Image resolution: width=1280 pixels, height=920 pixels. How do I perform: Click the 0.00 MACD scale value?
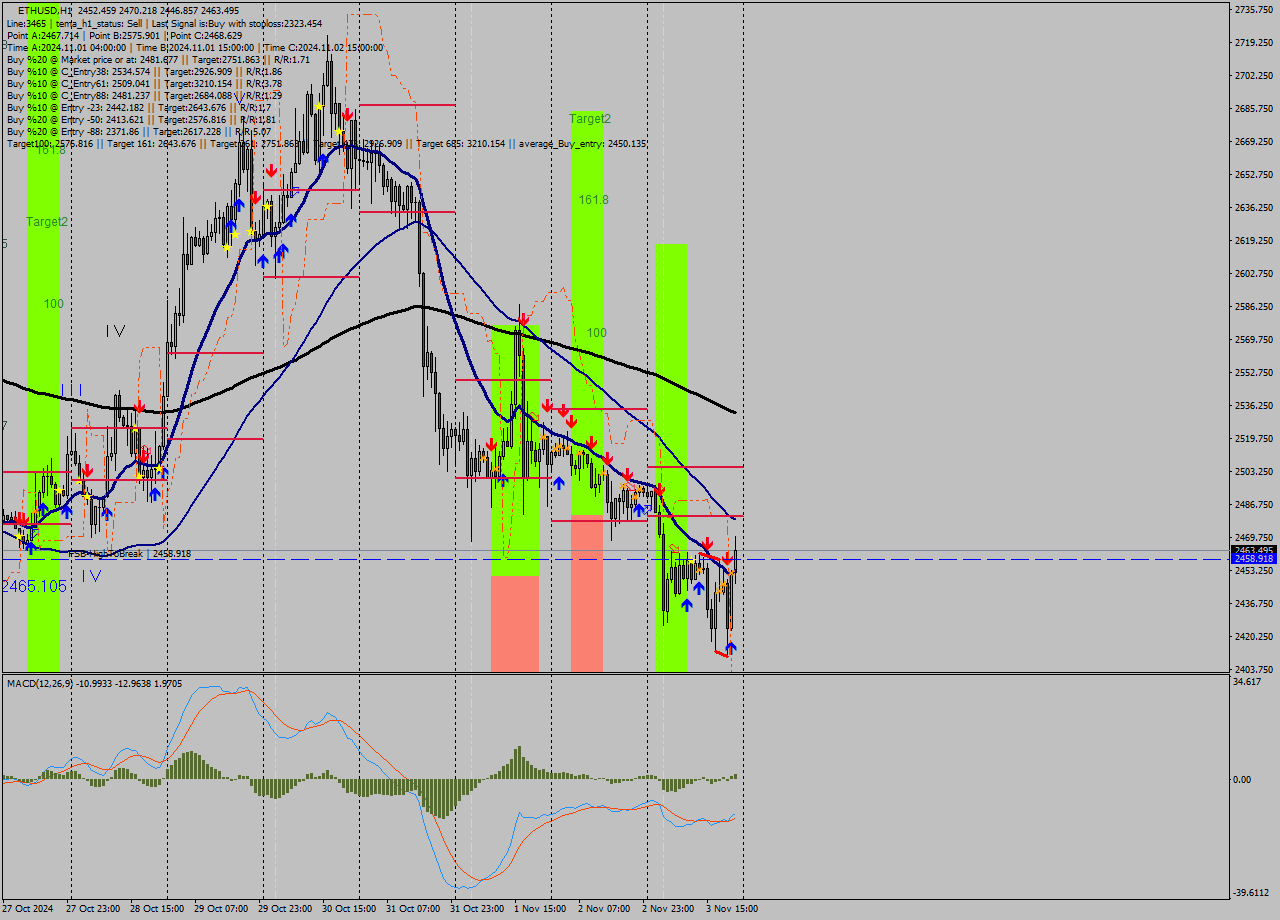click(x=1243, y=779)
